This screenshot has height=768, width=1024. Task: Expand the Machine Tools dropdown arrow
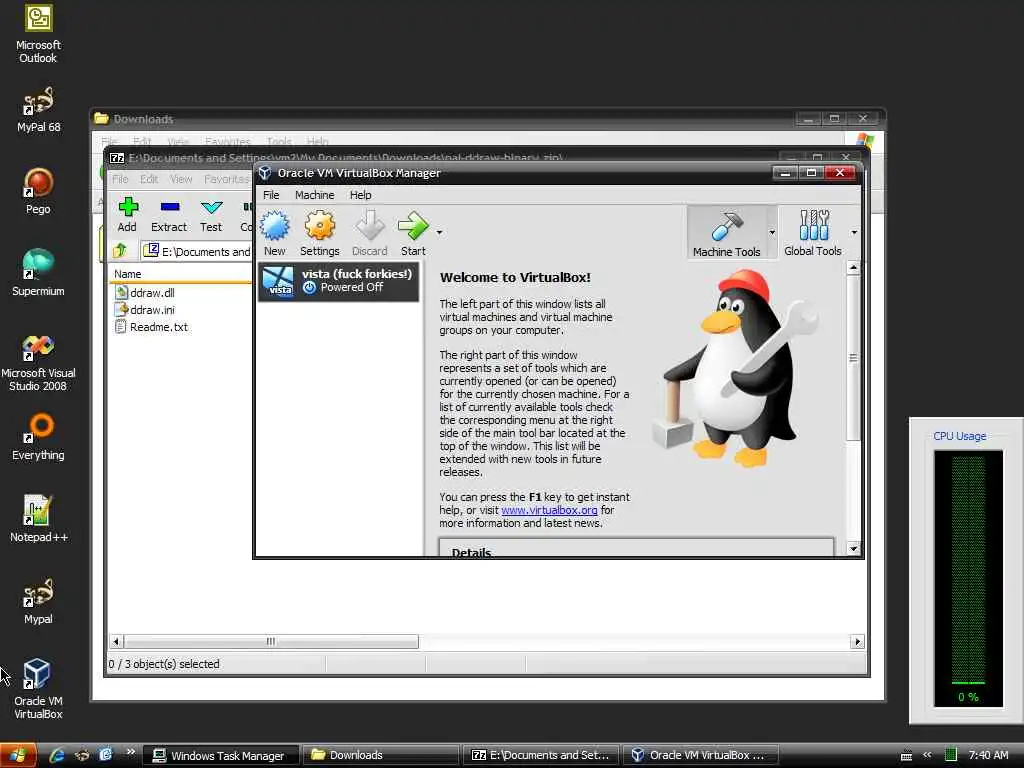[x=772, y=232]
